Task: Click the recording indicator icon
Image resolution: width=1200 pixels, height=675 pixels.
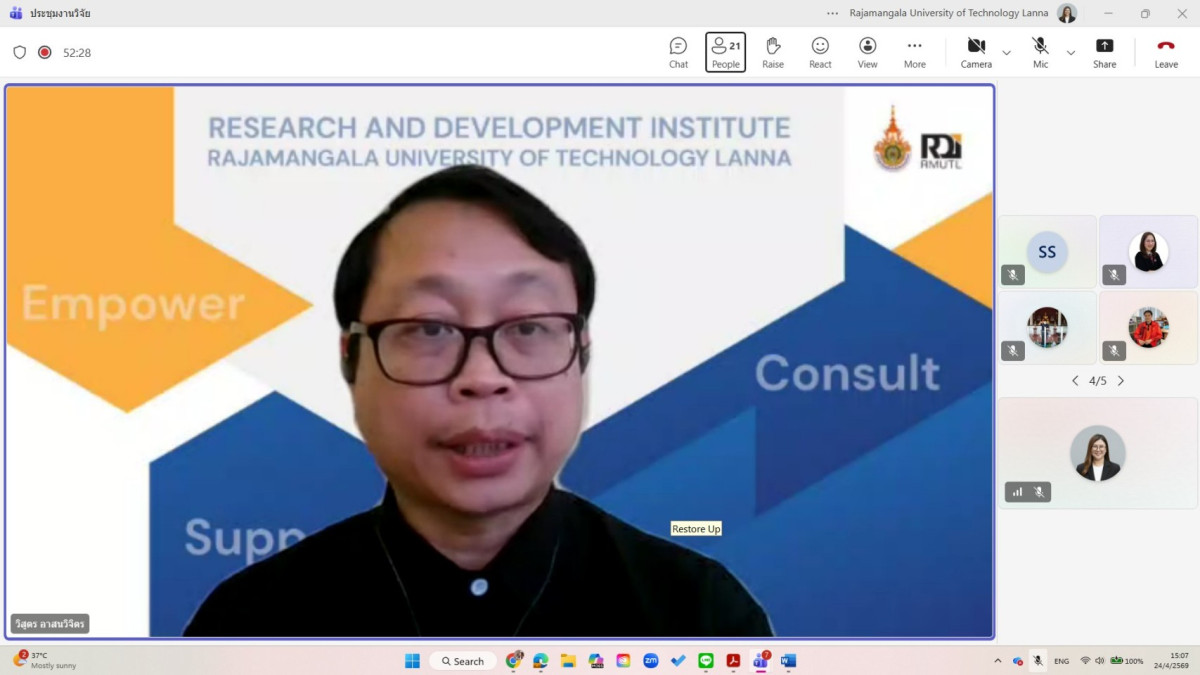Action: 45,52
